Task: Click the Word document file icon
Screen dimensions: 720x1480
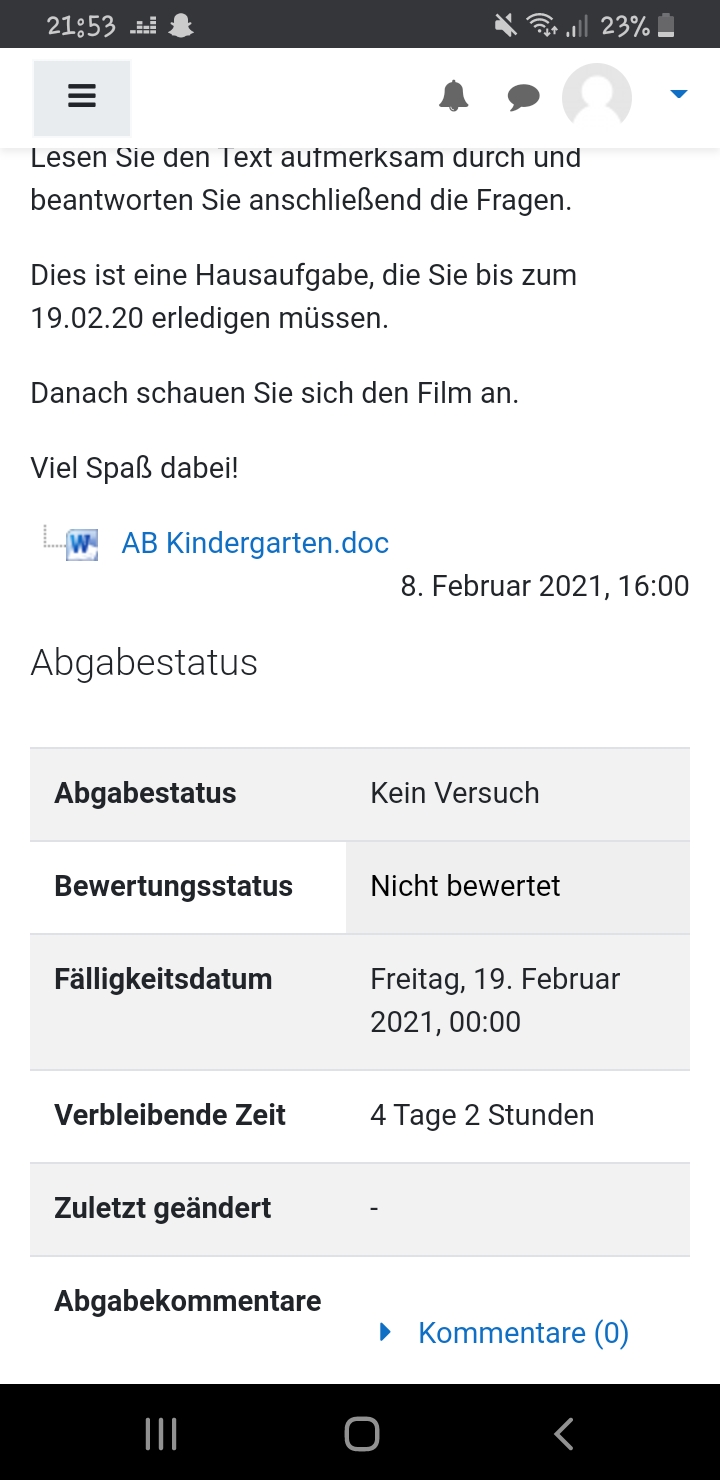Action: click(82, 544)
